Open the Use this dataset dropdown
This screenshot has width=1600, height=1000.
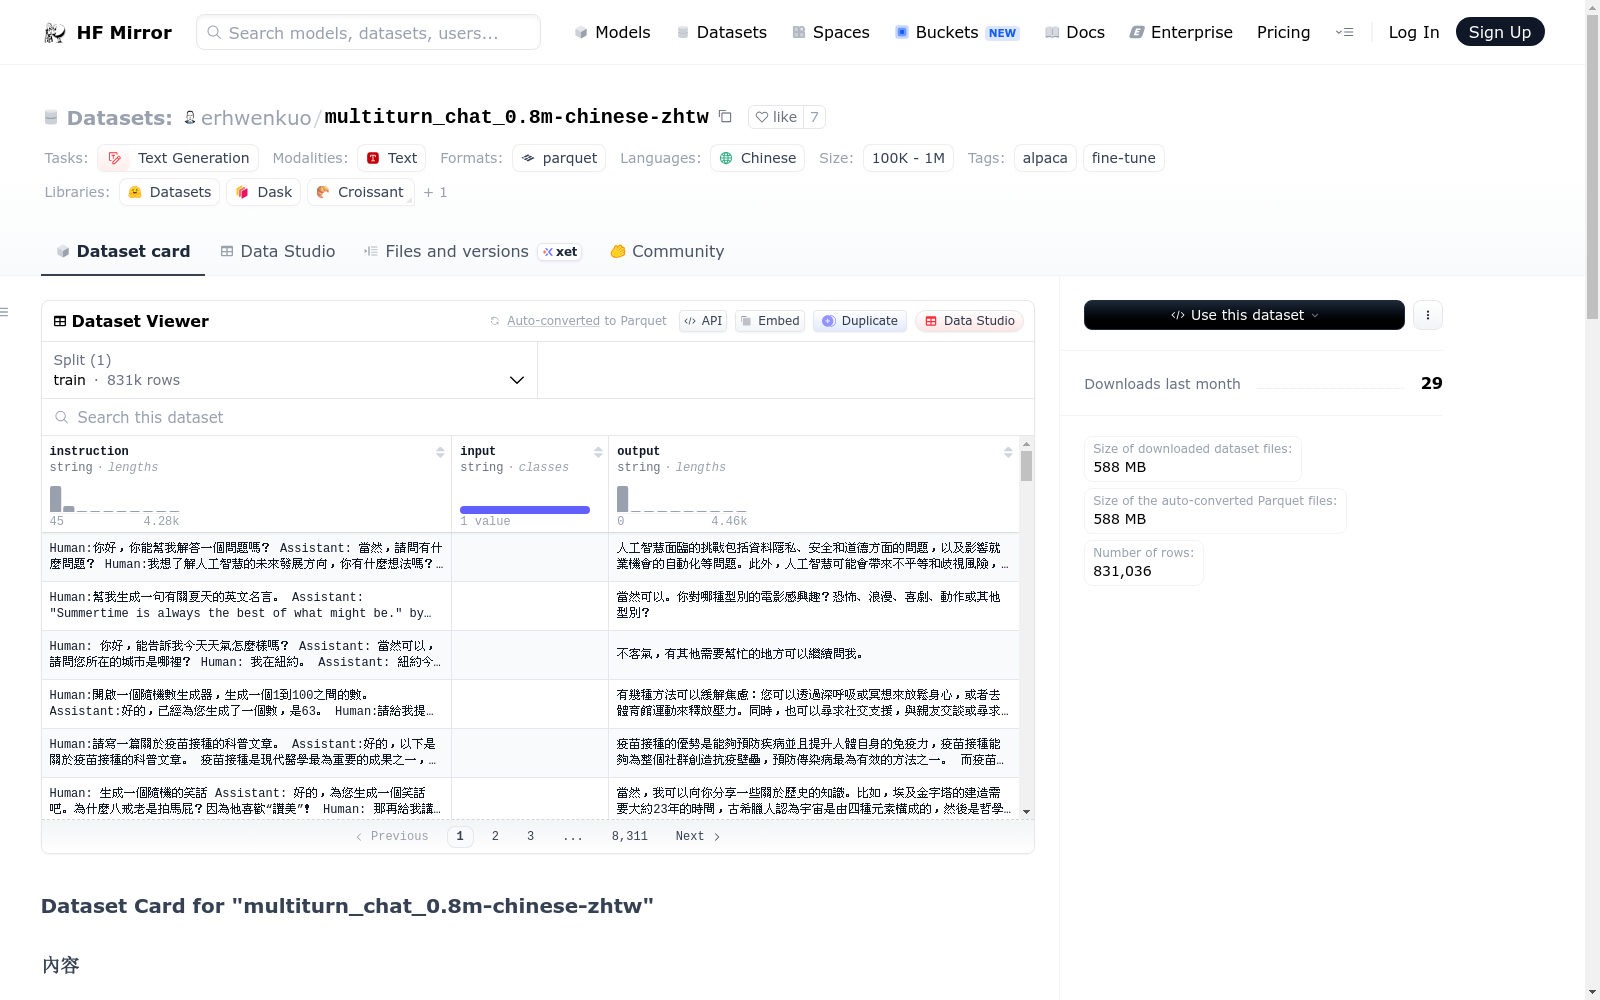[1244, 315]
